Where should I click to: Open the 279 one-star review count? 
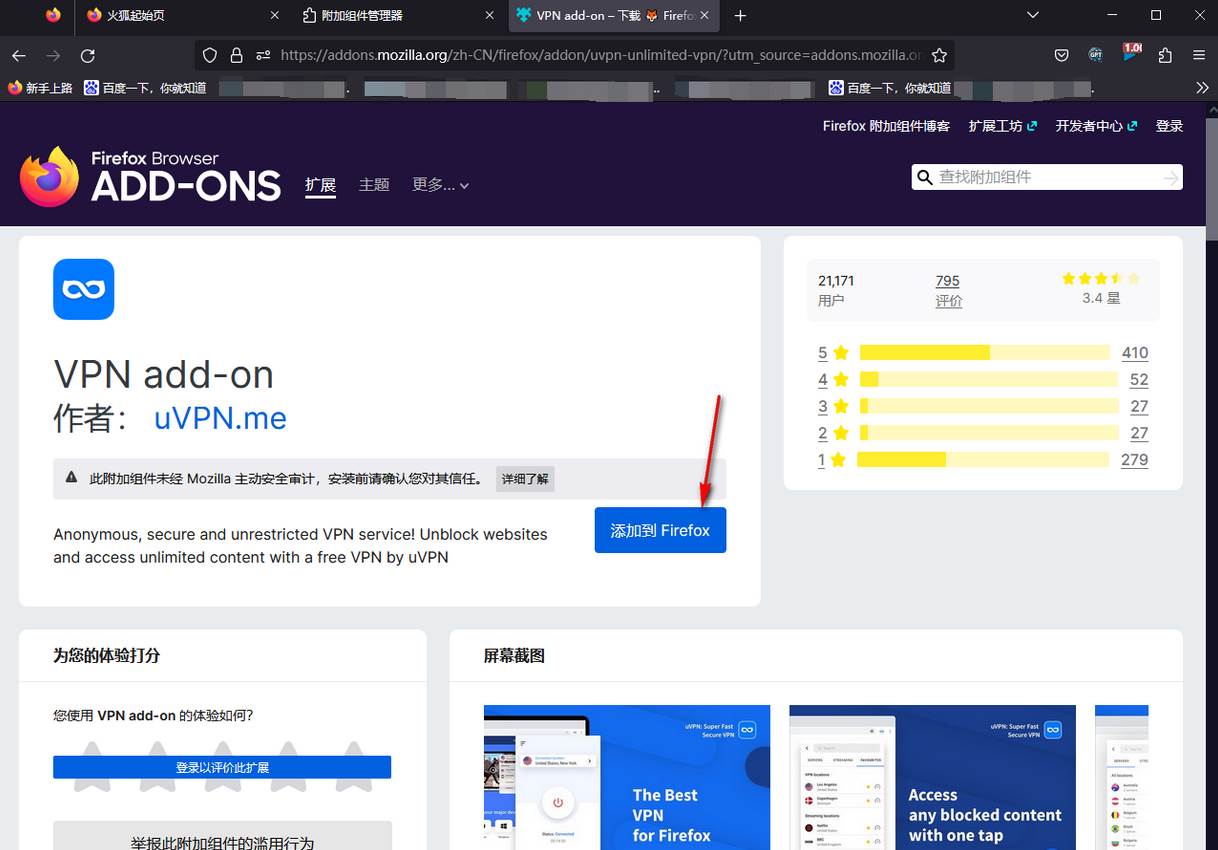tap(1135, 461)
